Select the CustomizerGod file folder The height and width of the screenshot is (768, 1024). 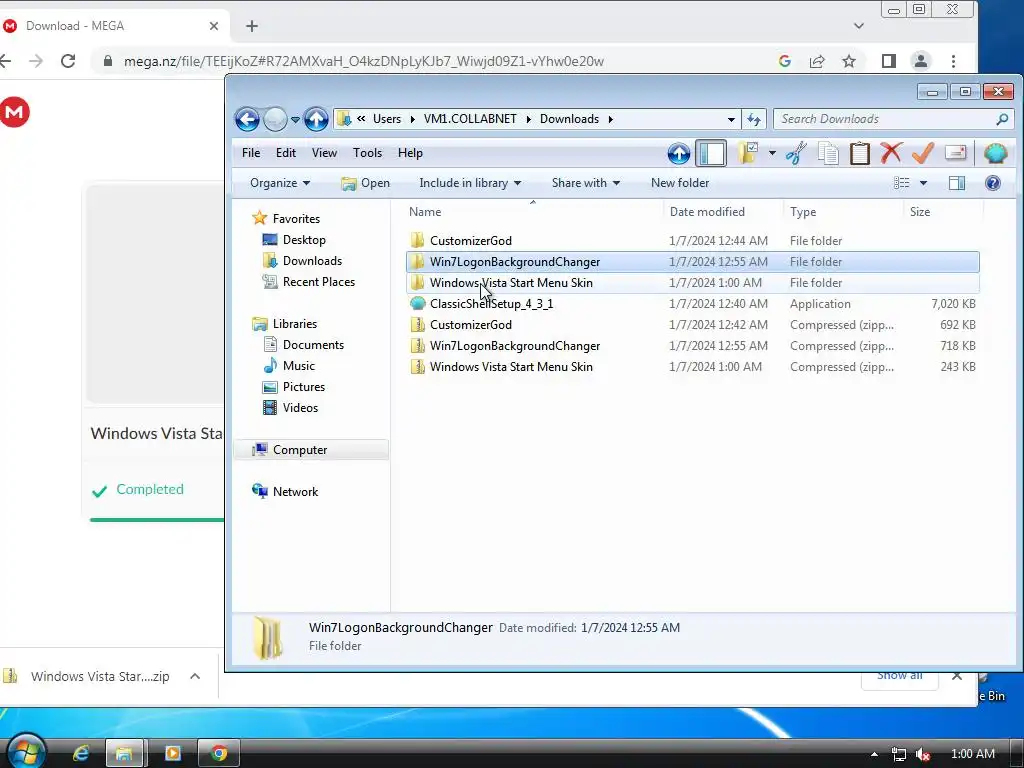tap(692, 241)
